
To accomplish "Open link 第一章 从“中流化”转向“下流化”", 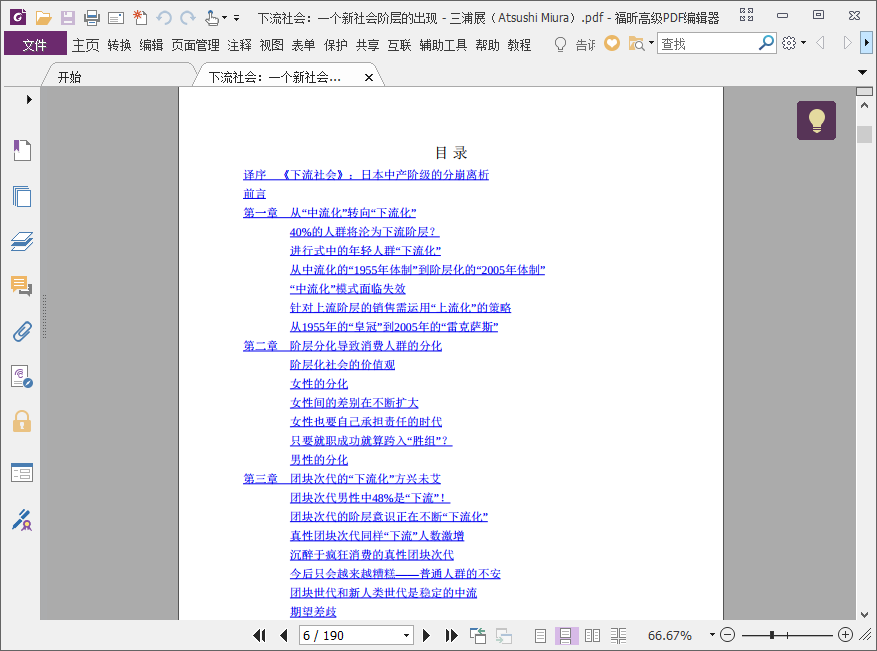I will [x=329, y=213].
